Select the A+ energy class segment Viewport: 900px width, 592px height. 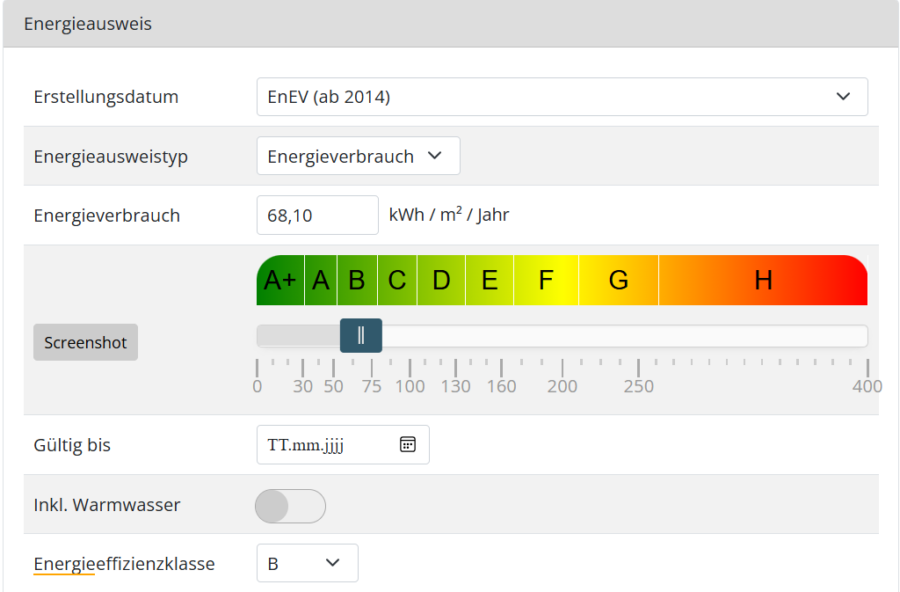pos(281,281)
